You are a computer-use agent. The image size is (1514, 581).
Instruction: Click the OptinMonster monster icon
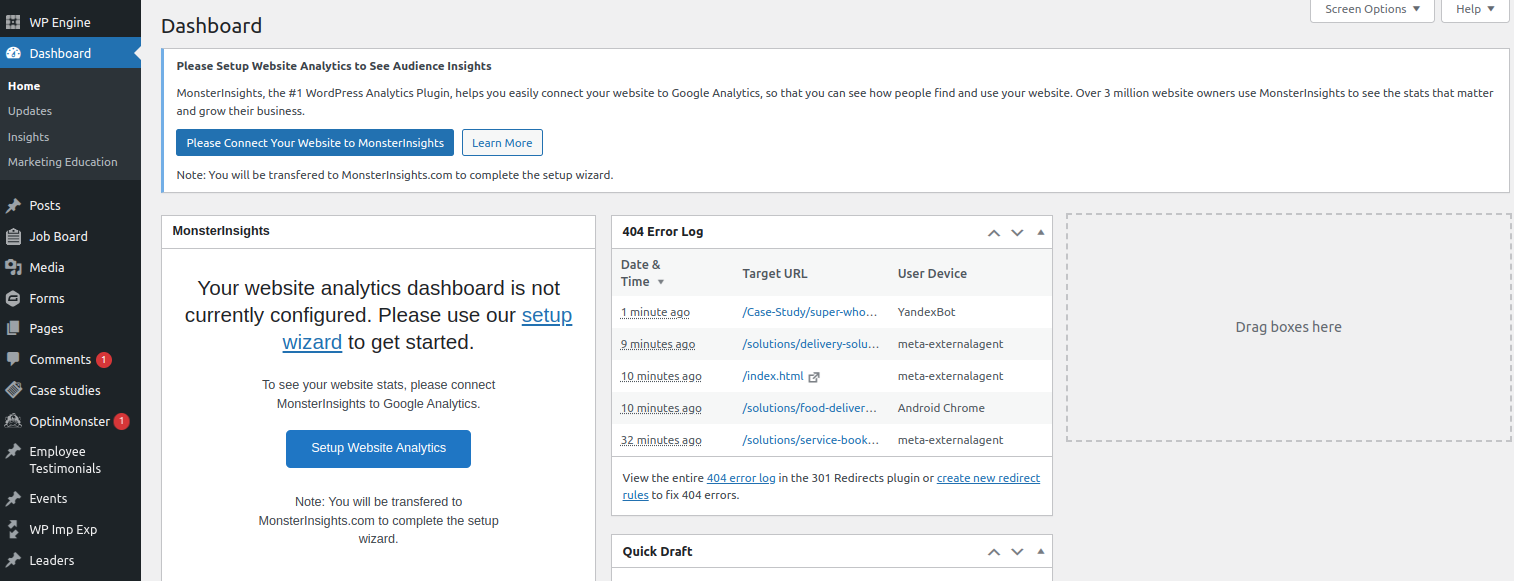click(13, 421)
